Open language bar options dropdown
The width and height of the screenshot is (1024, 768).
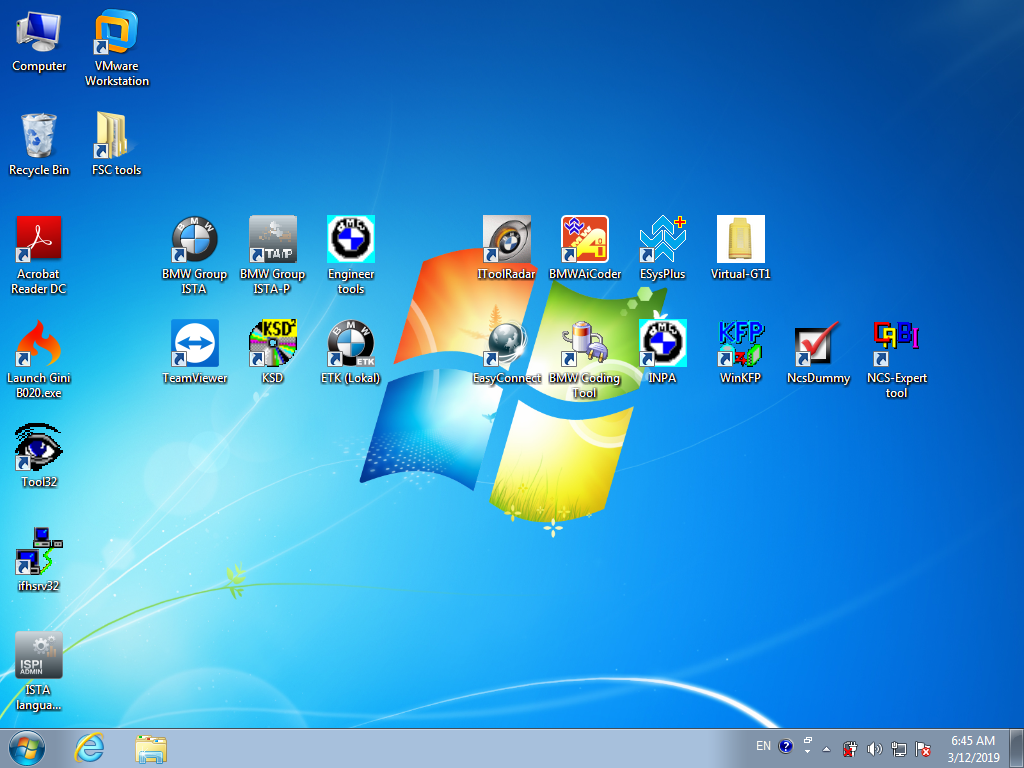click(x=807, y=748)
